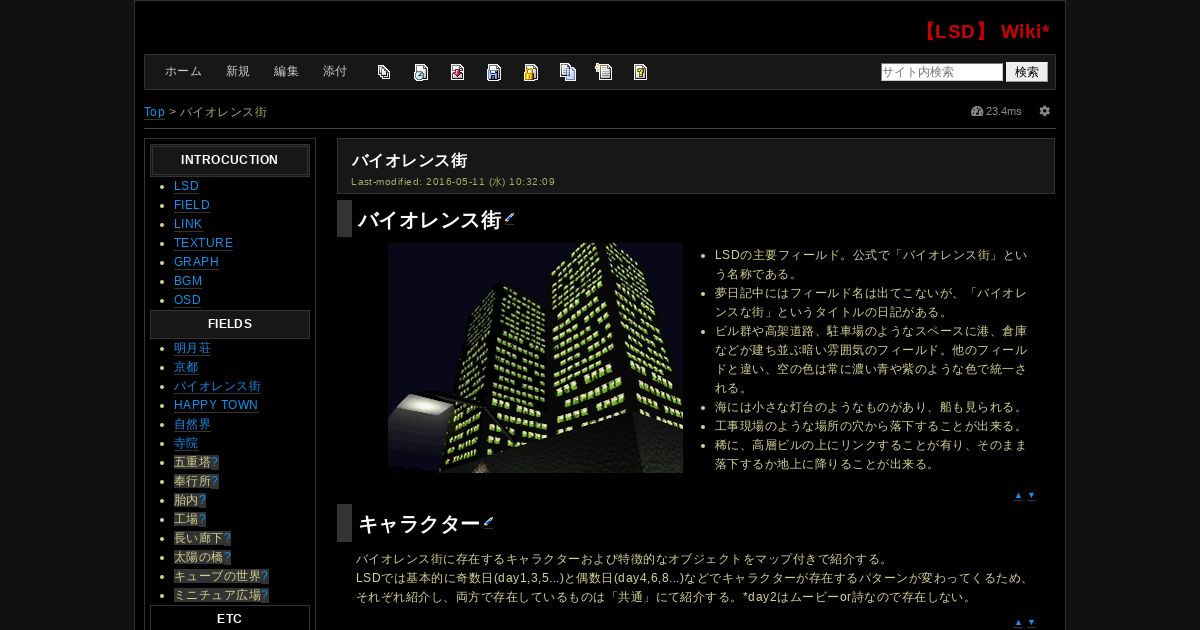The width and height of the screenshot is (1200, 630).
Task: Open the LINK sidebar link
Action: click(188, 224)
